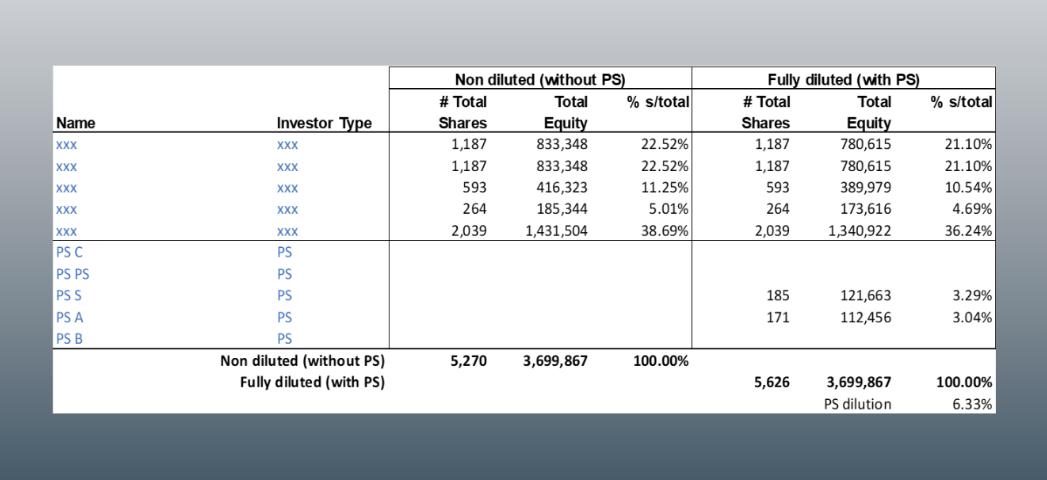Image resolution: width=1047 pixels, height=480 pixels.
Task: Select the 185,344 total equity cell
Action: [x=562, y=209]
